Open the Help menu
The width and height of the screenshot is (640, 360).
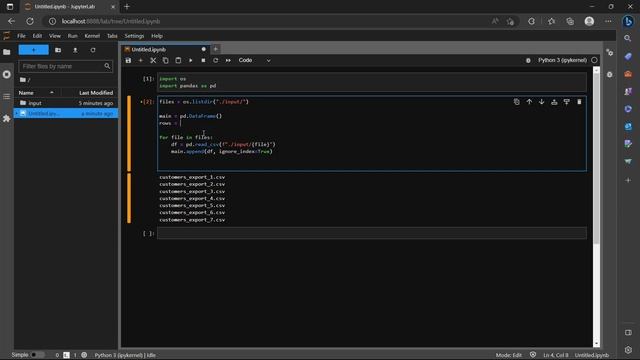pyautogui.click(x=157, y=36)
